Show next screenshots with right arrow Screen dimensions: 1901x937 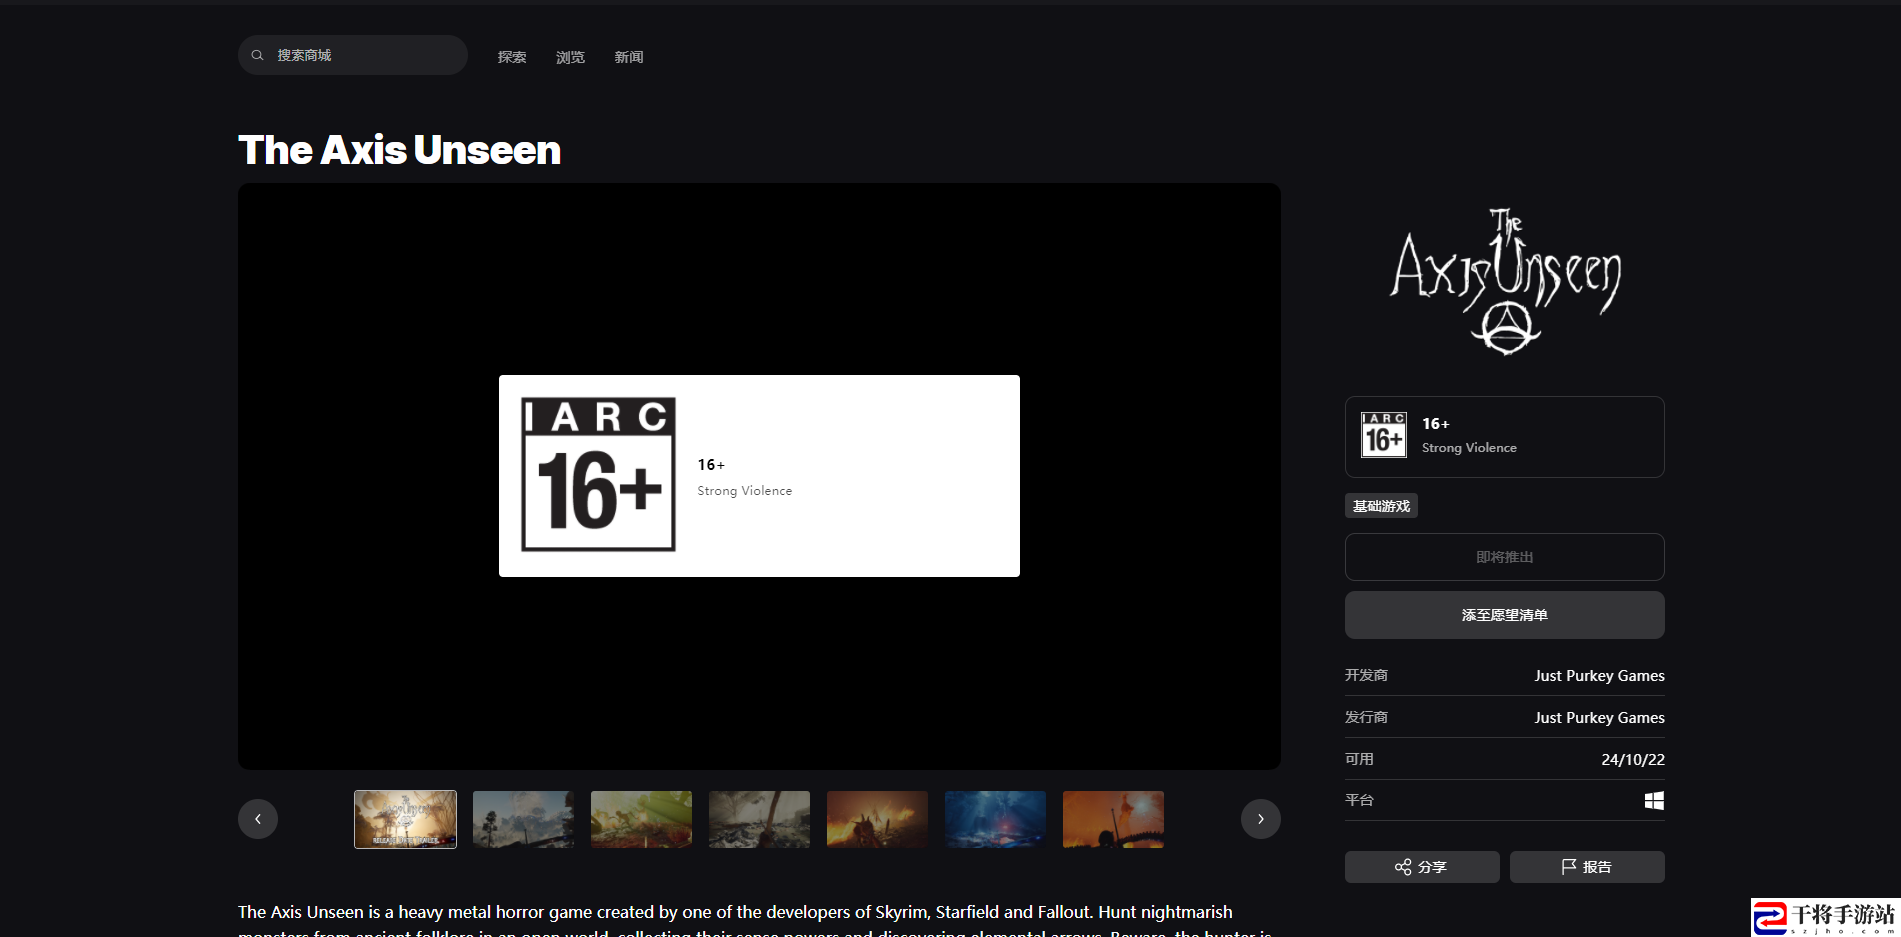click(1261, 819)
